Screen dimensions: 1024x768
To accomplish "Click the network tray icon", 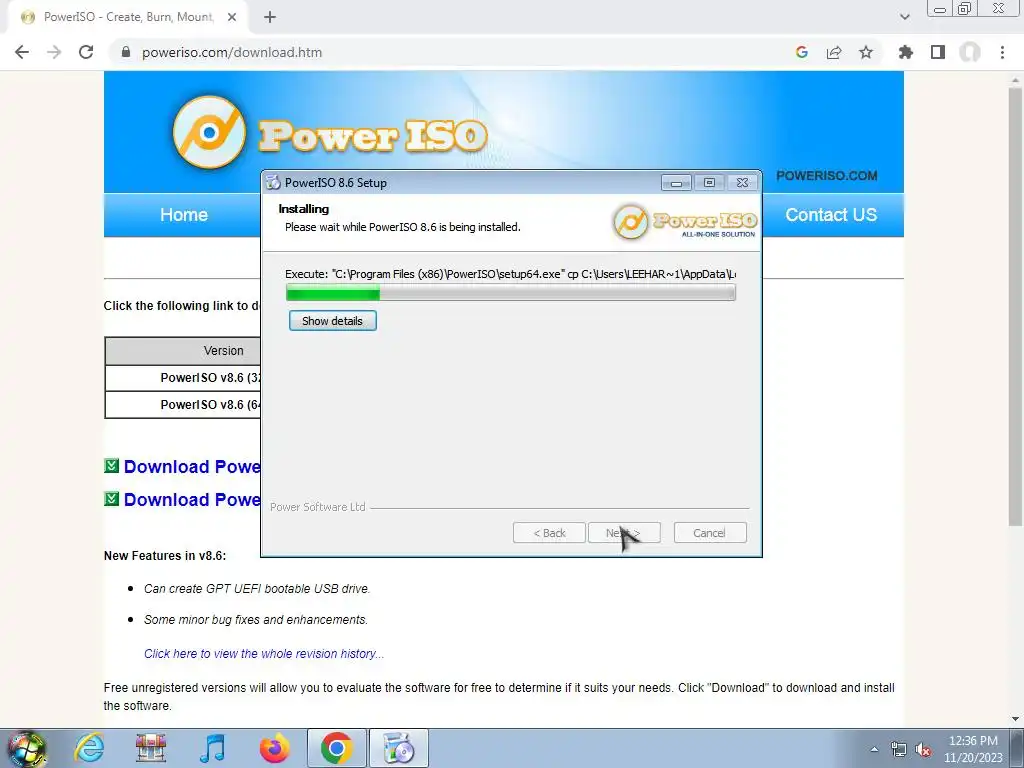I will tap(899, 750).
